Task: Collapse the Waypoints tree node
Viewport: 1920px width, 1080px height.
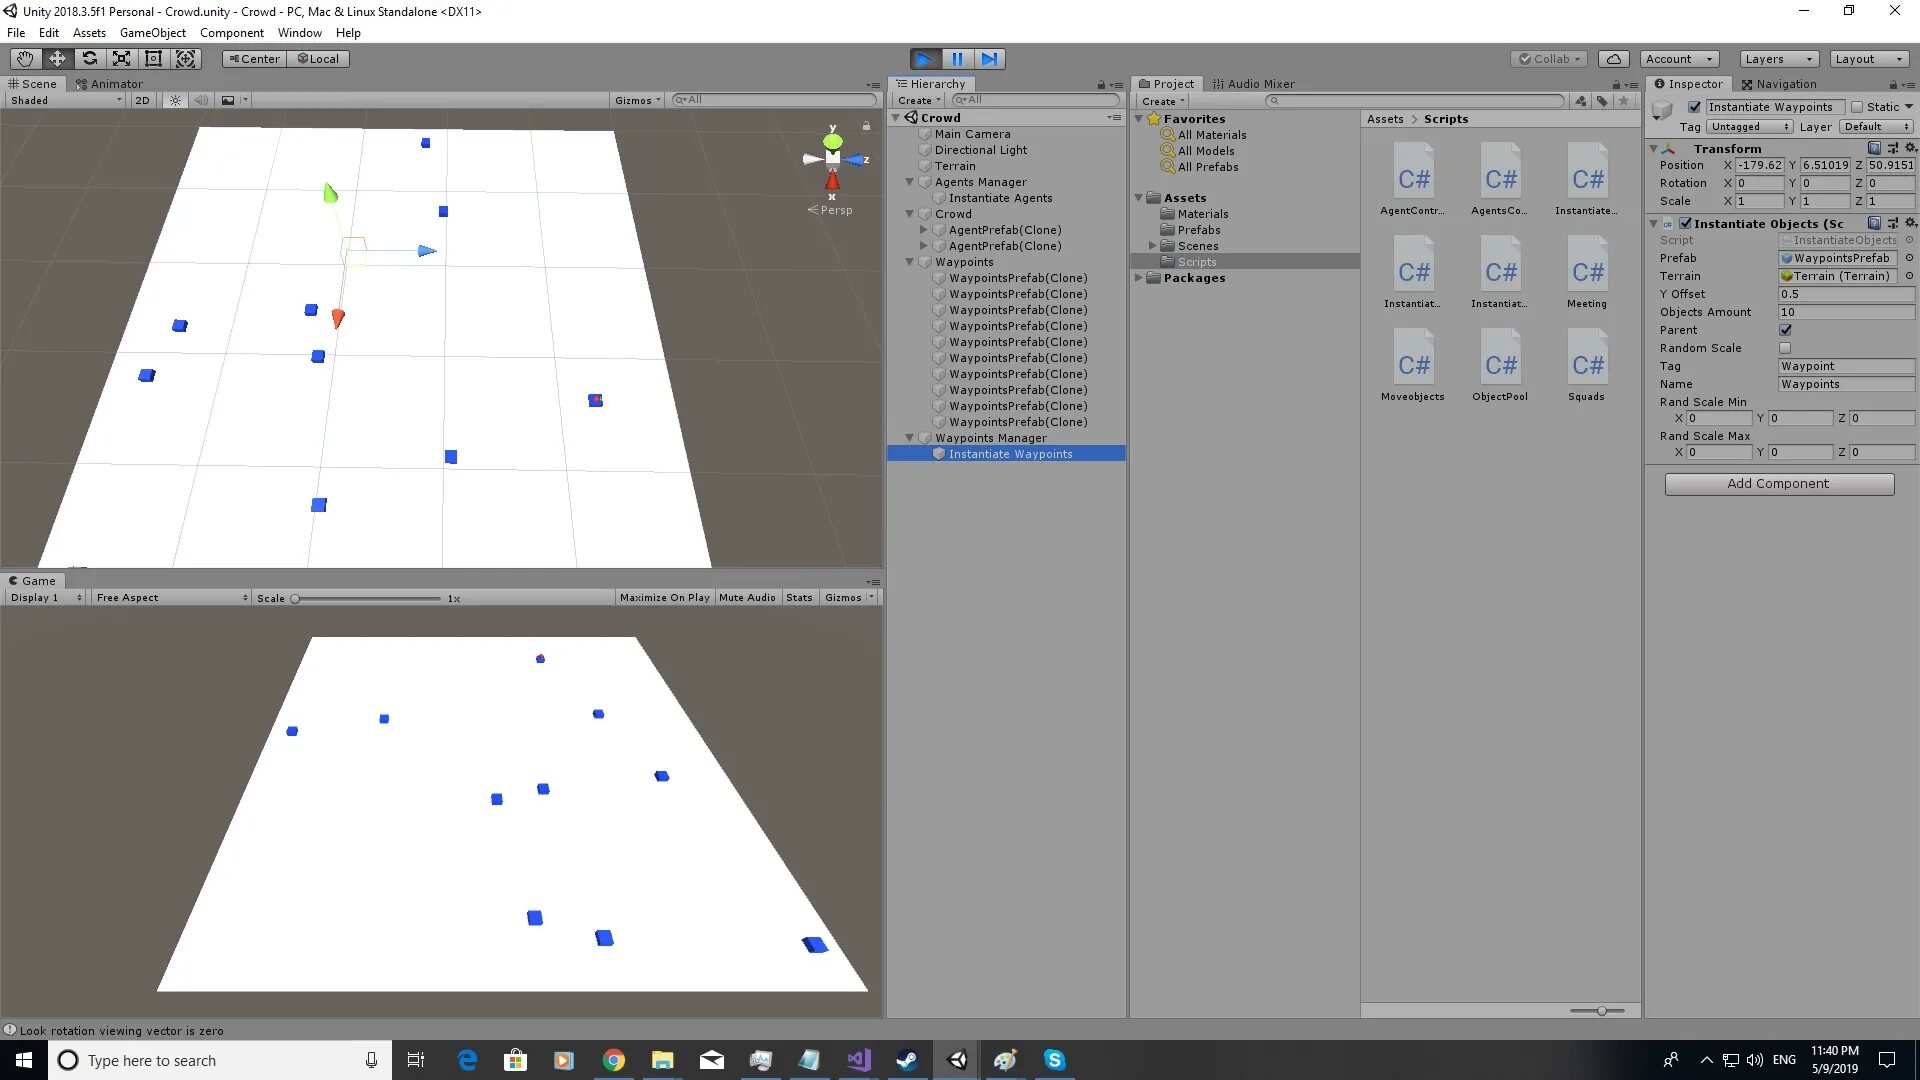Action: [910, 262]
